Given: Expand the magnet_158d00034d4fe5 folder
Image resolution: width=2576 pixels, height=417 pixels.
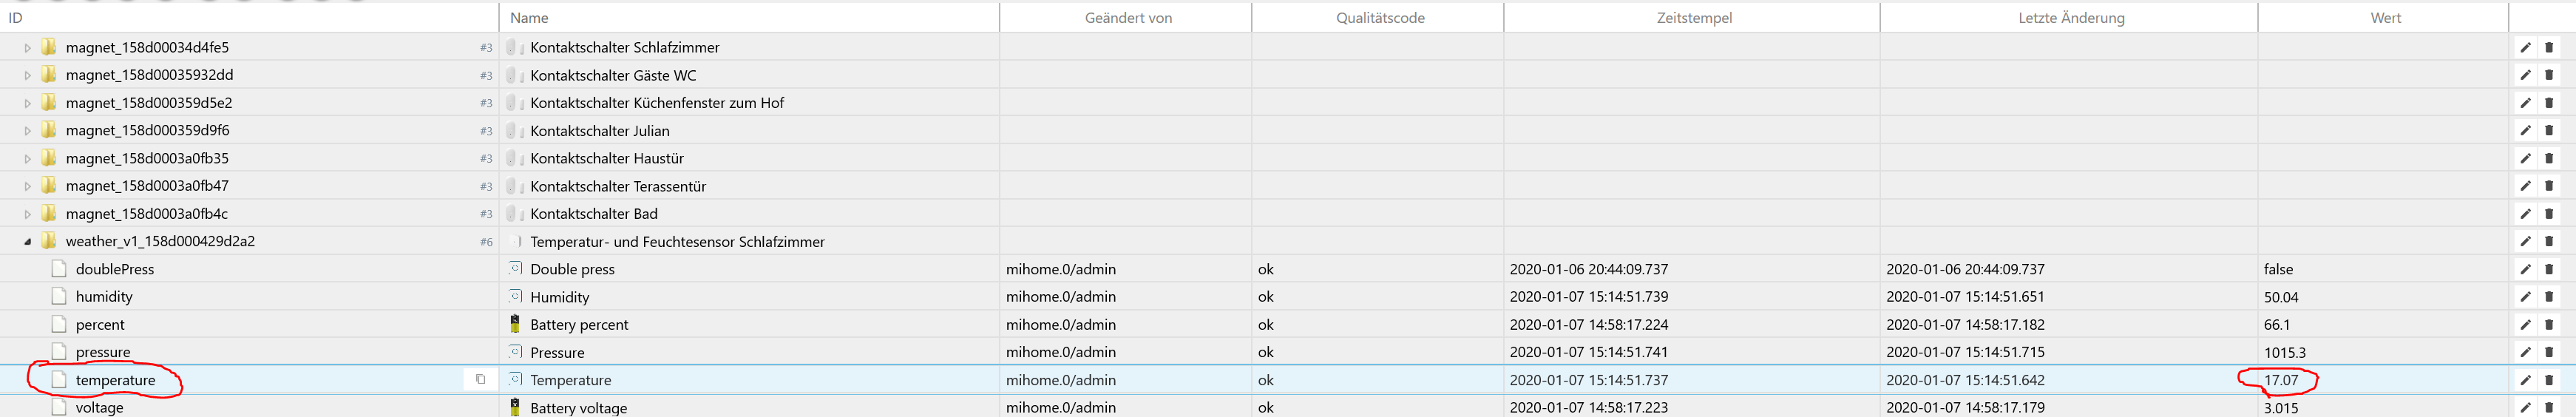Looking at the screenshot, I should 28,47.
